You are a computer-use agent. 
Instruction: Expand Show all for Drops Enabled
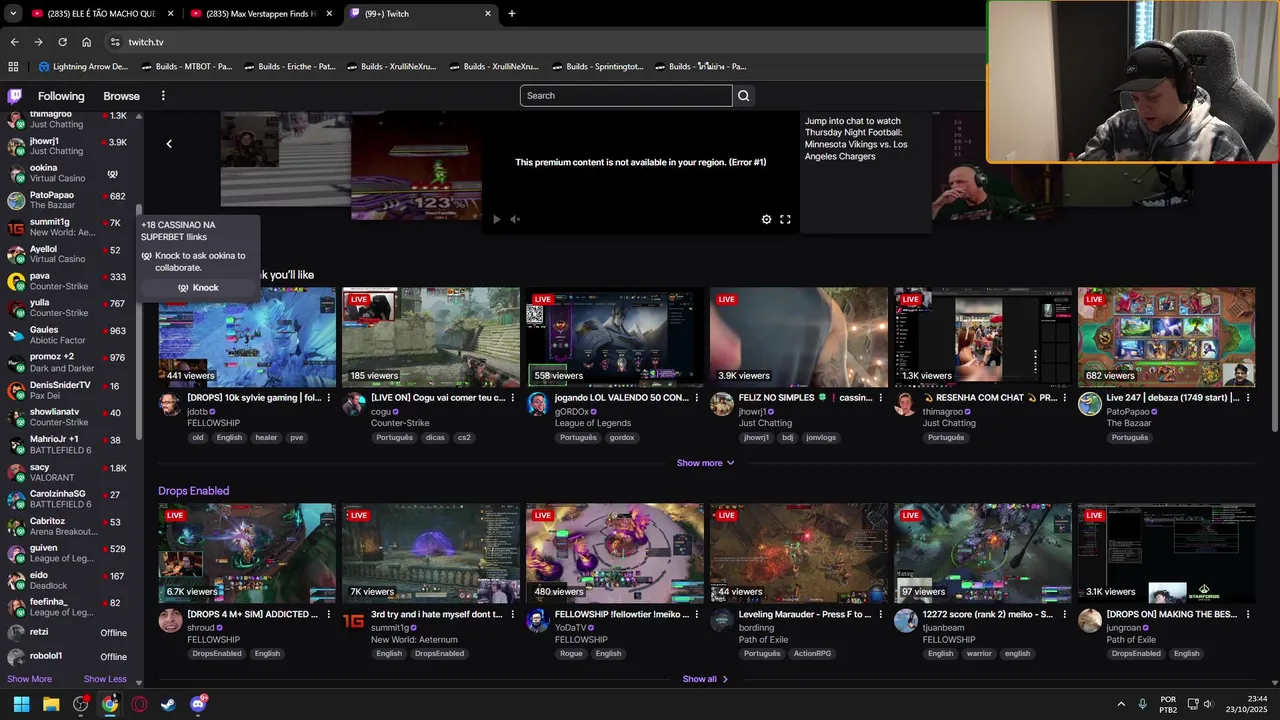[x=705, y=679]
